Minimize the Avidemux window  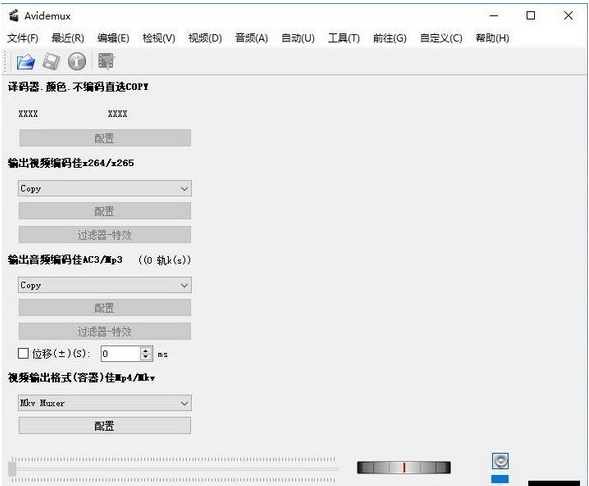click(494, 16)
